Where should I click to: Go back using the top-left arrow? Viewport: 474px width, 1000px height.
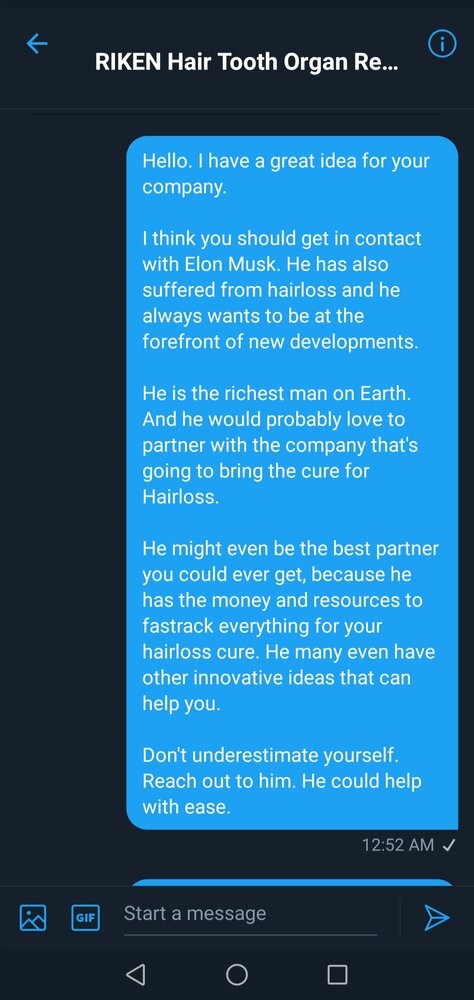click(x=37, y=43)
